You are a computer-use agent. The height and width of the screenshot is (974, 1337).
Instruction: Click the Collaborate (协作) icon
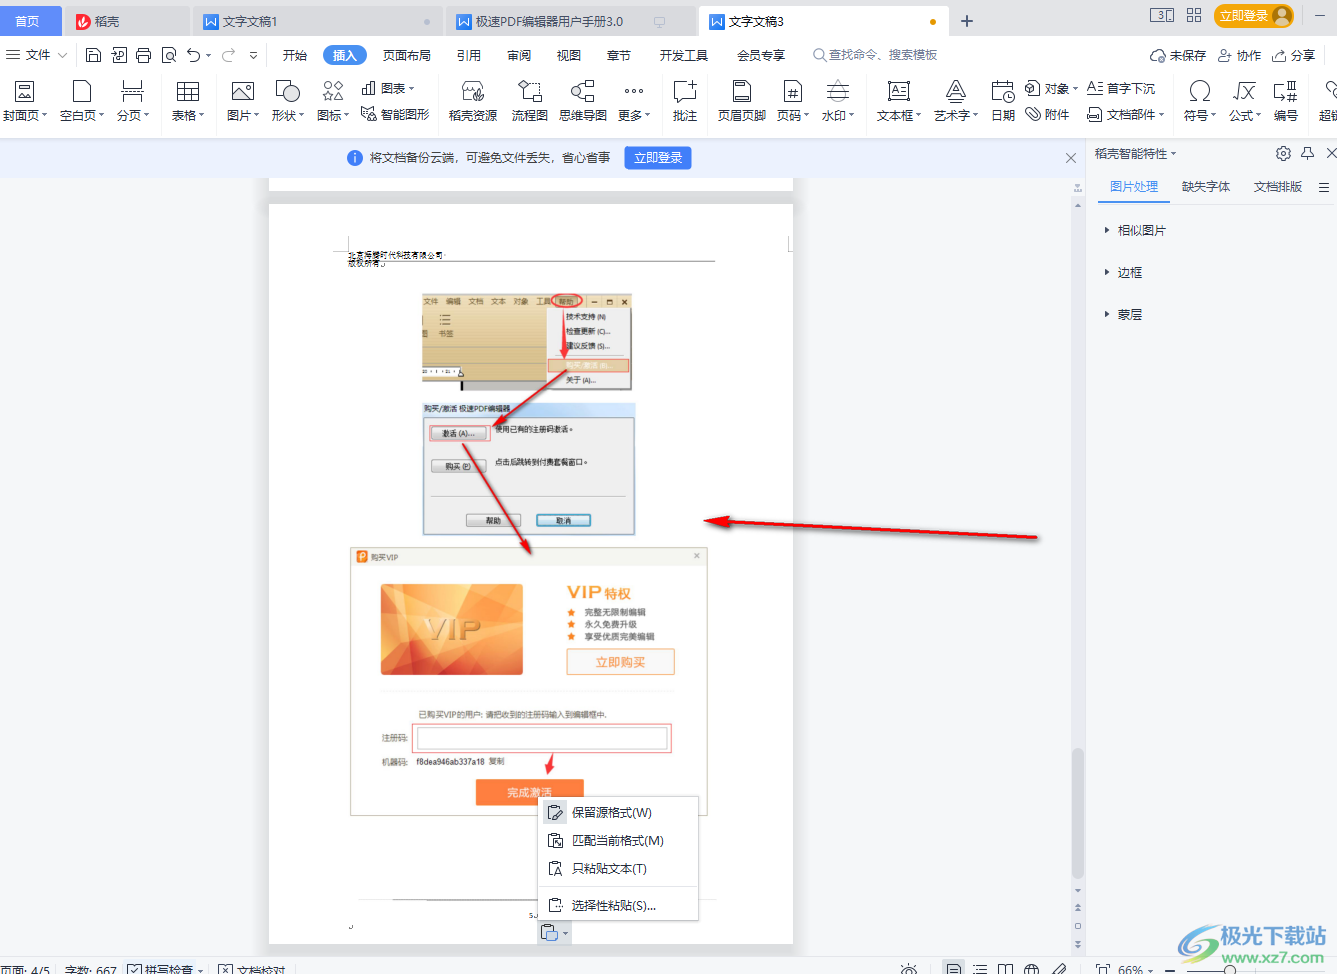coord(1240,55)
